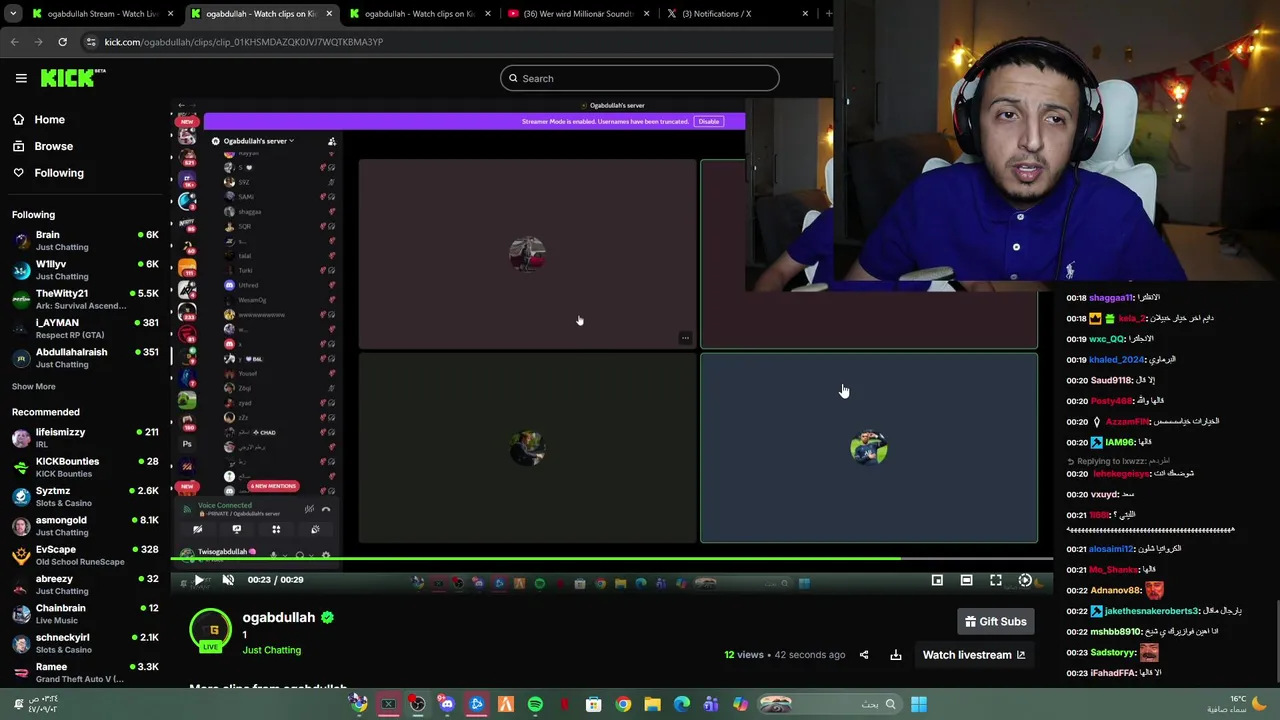This screenshot has width=1280, height=720.
Task: Toggle mini player mode
Action: (x=937, y=580)
